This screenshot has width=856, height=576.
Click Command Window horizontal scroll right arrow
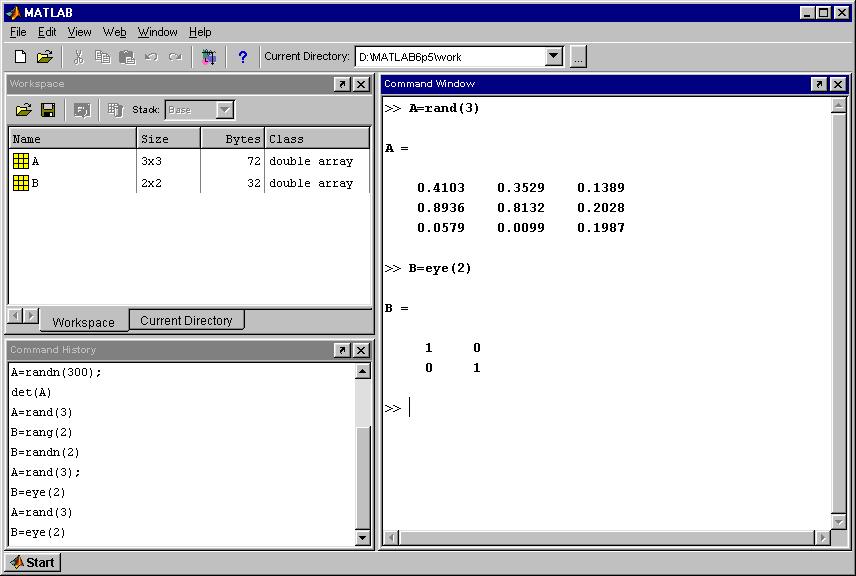click(823, 538)
